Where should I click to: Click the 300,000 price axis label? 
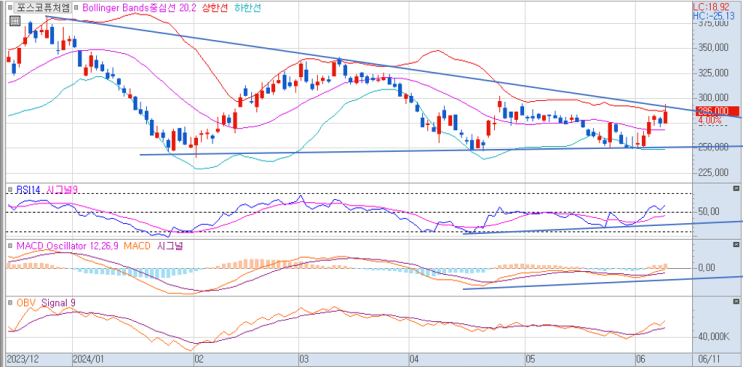[x=713, y=98]
